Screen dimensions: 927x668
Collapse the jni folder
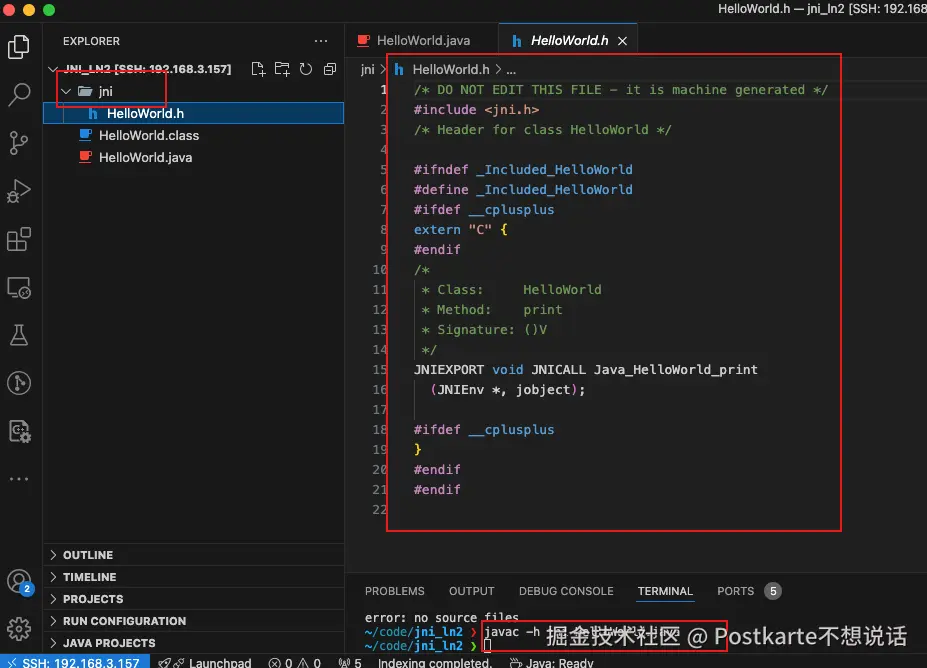coord(66,91)
